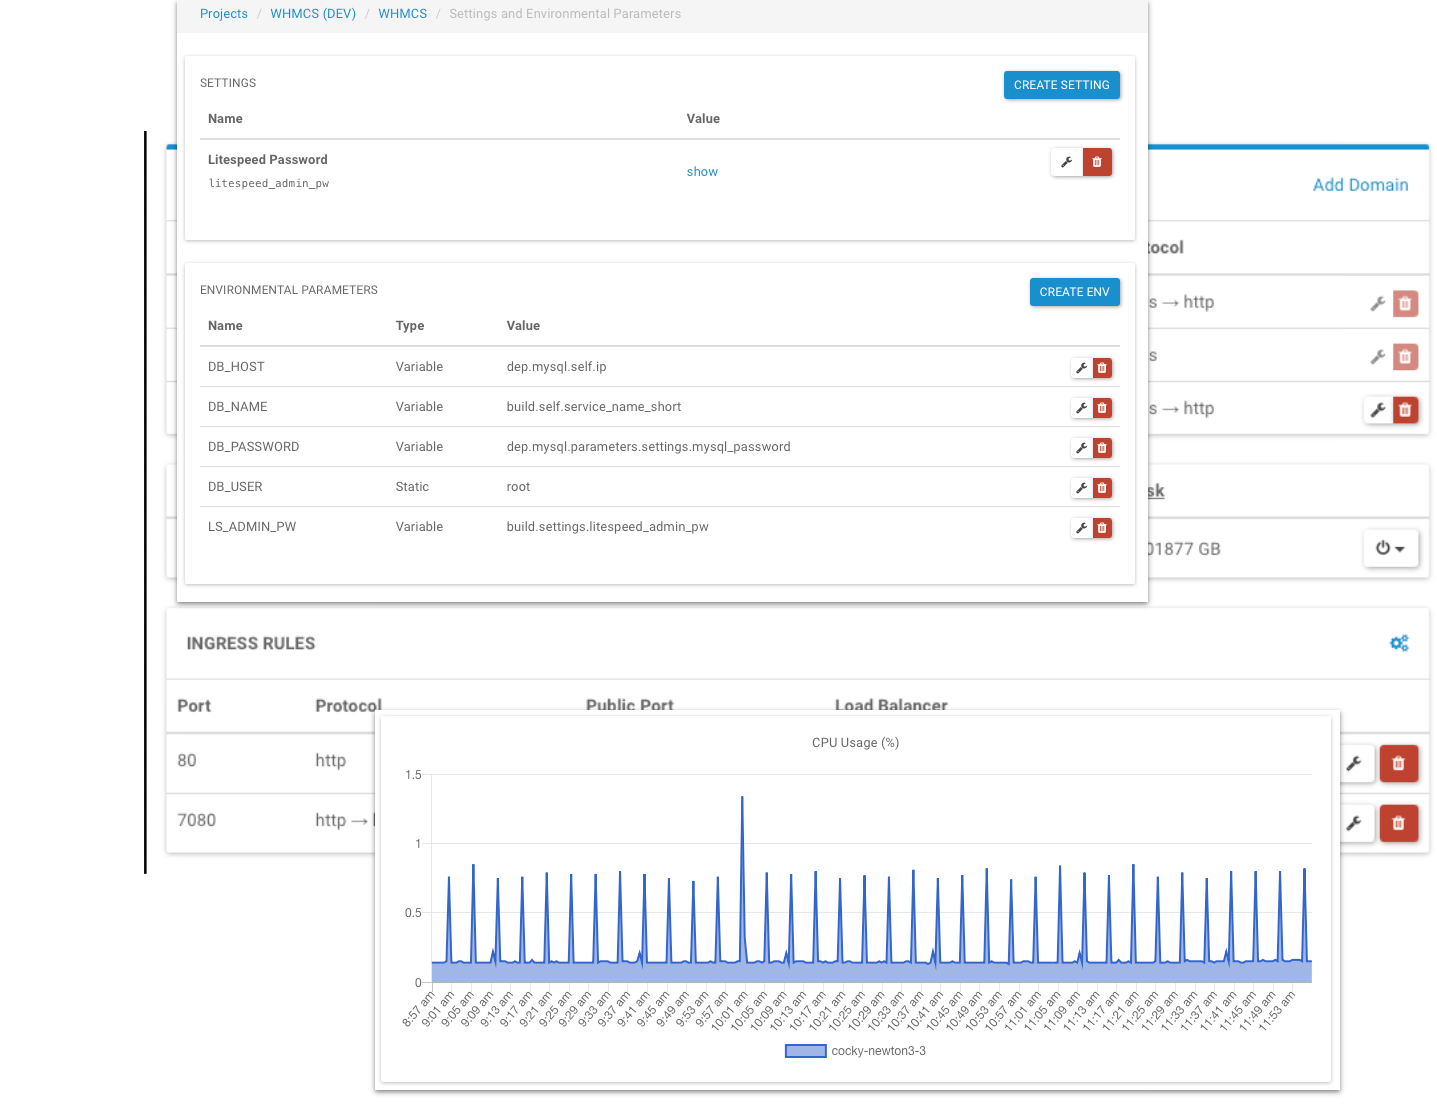
Task: Edit the LS_ADMIN_PW variable
Action: [x=1081, y=528]
